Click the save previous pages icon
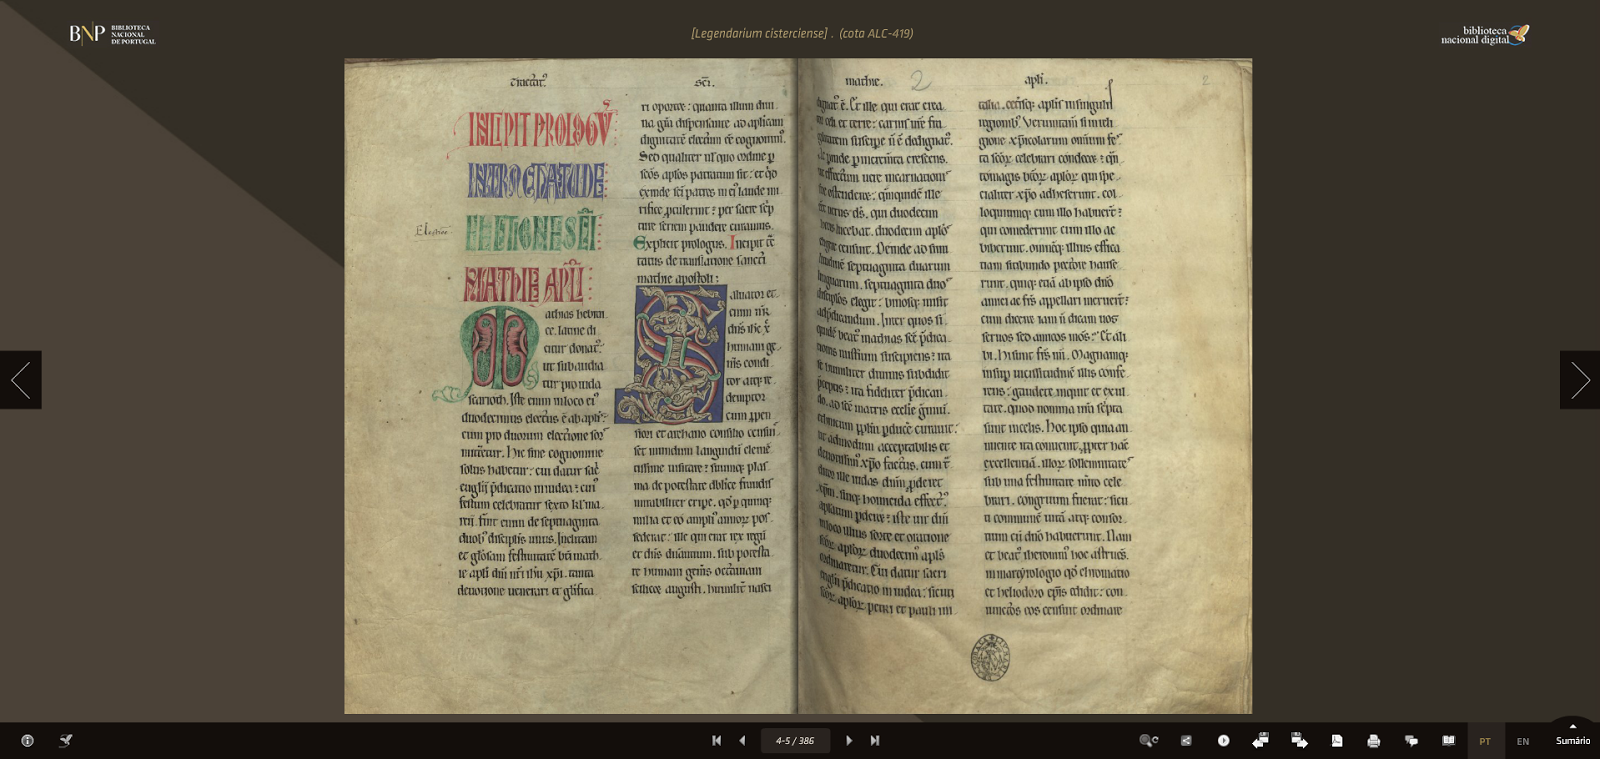 pos(1260,741)
